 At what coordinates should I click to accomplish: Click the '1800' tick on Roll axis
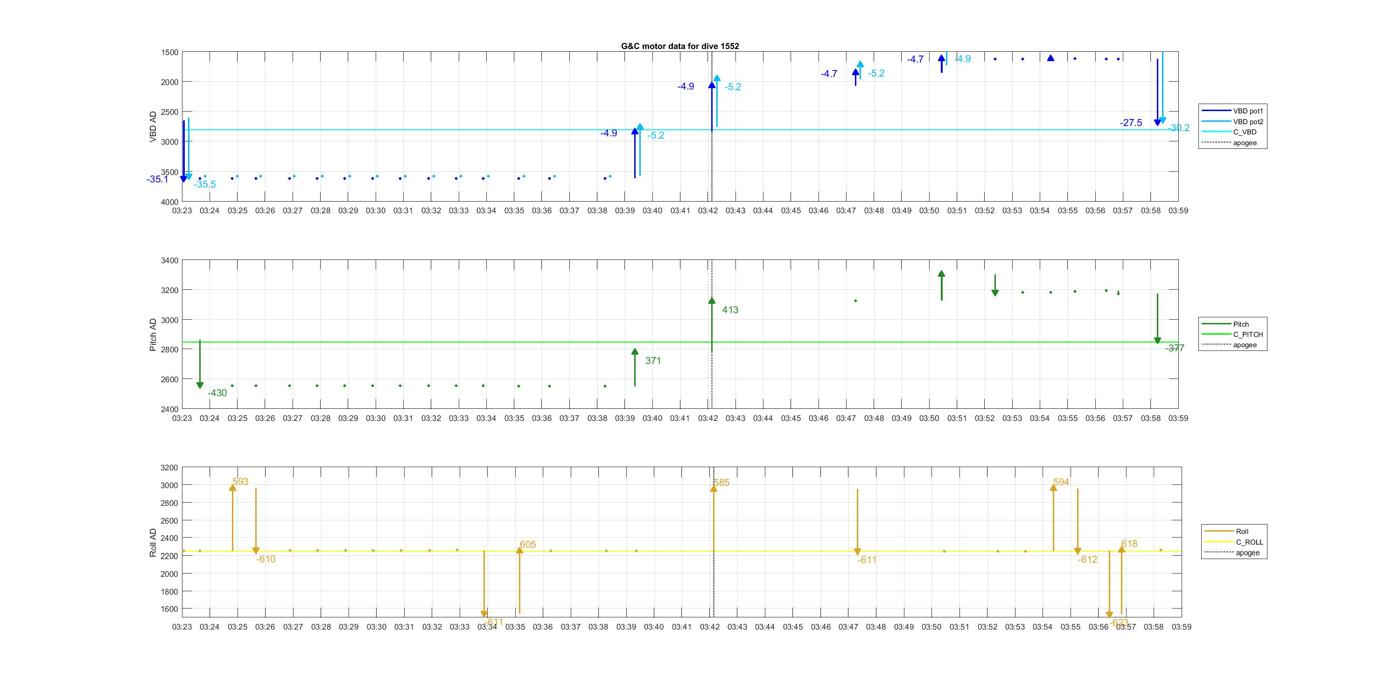click(171, 591)
